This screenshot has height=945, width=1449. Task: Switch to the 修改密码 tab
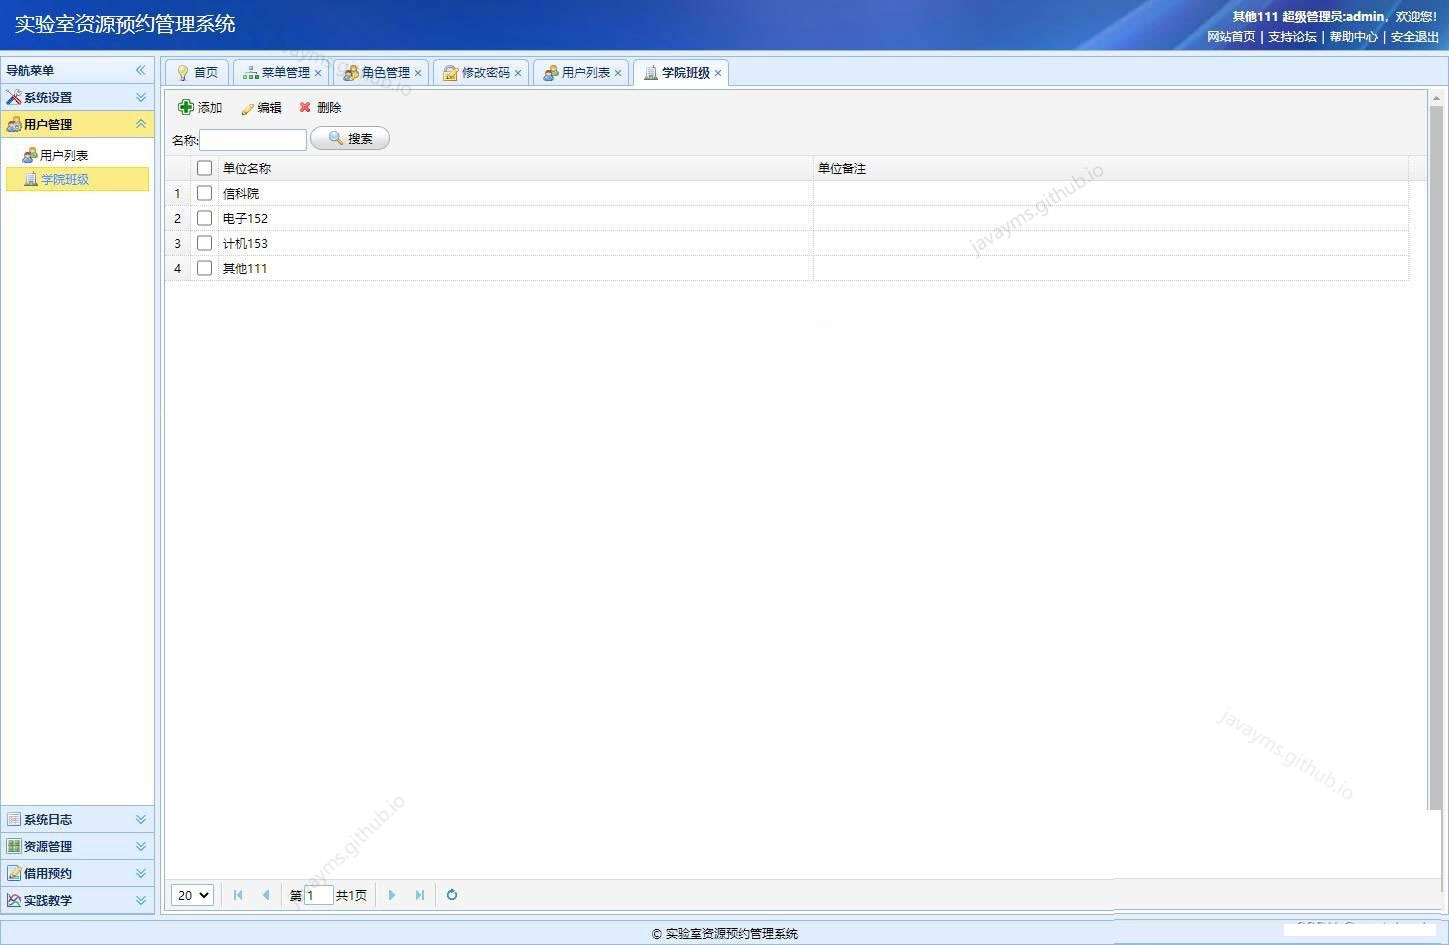[481, 72]
